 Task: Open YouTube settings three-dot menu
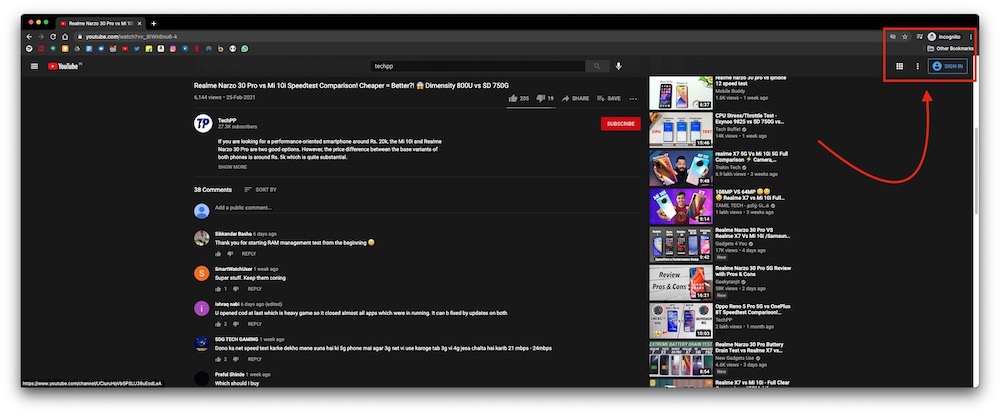pos(918,66)
